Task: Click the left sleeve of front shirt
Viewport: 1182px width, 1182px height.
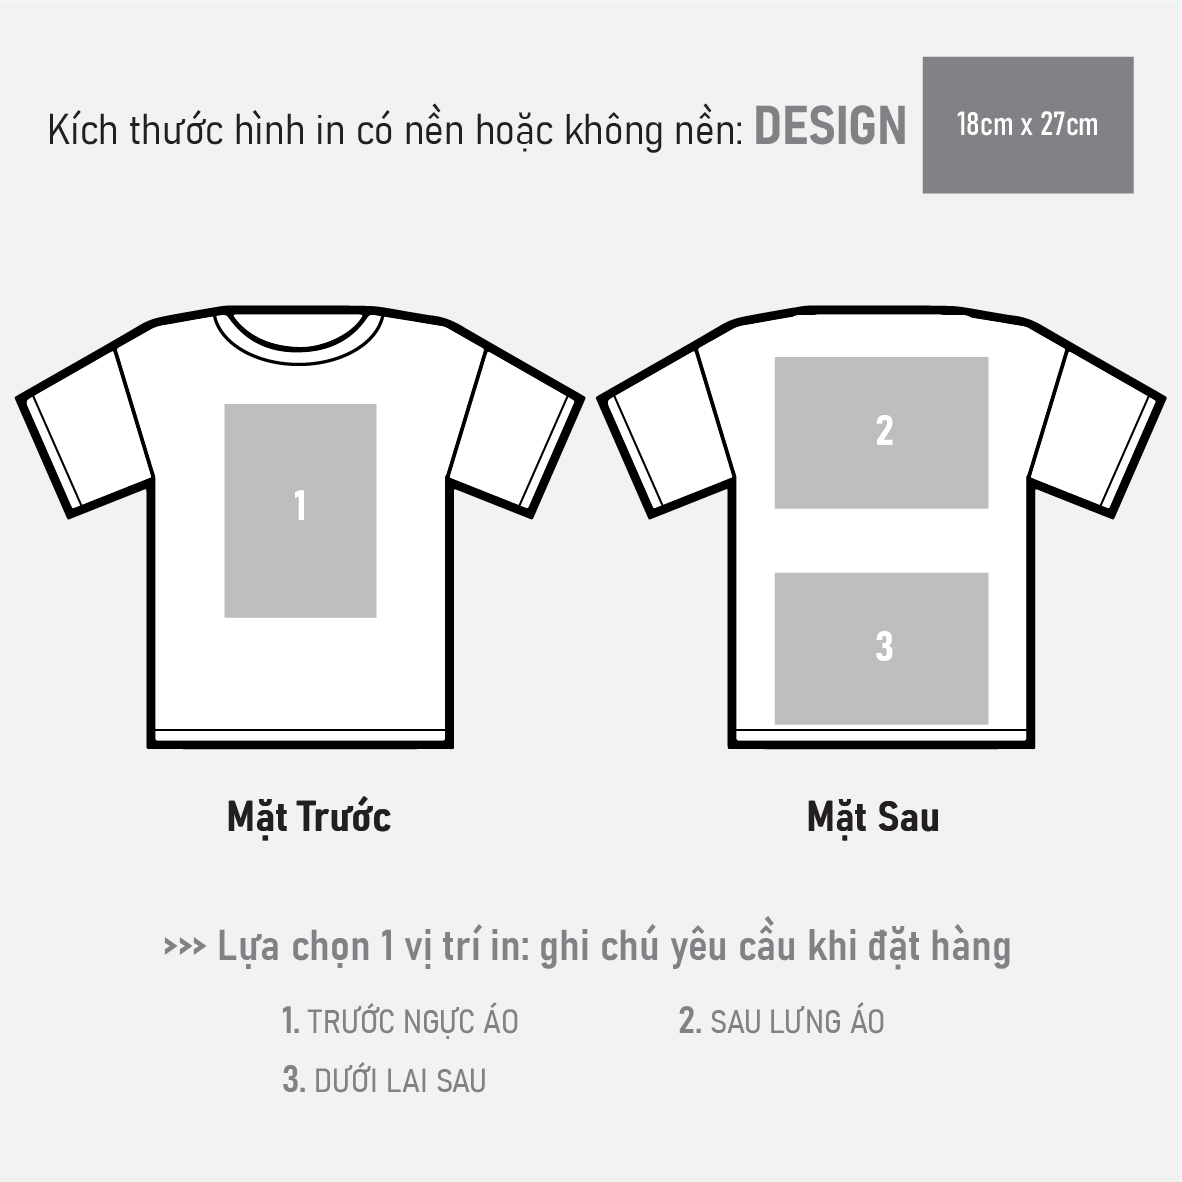Action: [x=84, y=433]
